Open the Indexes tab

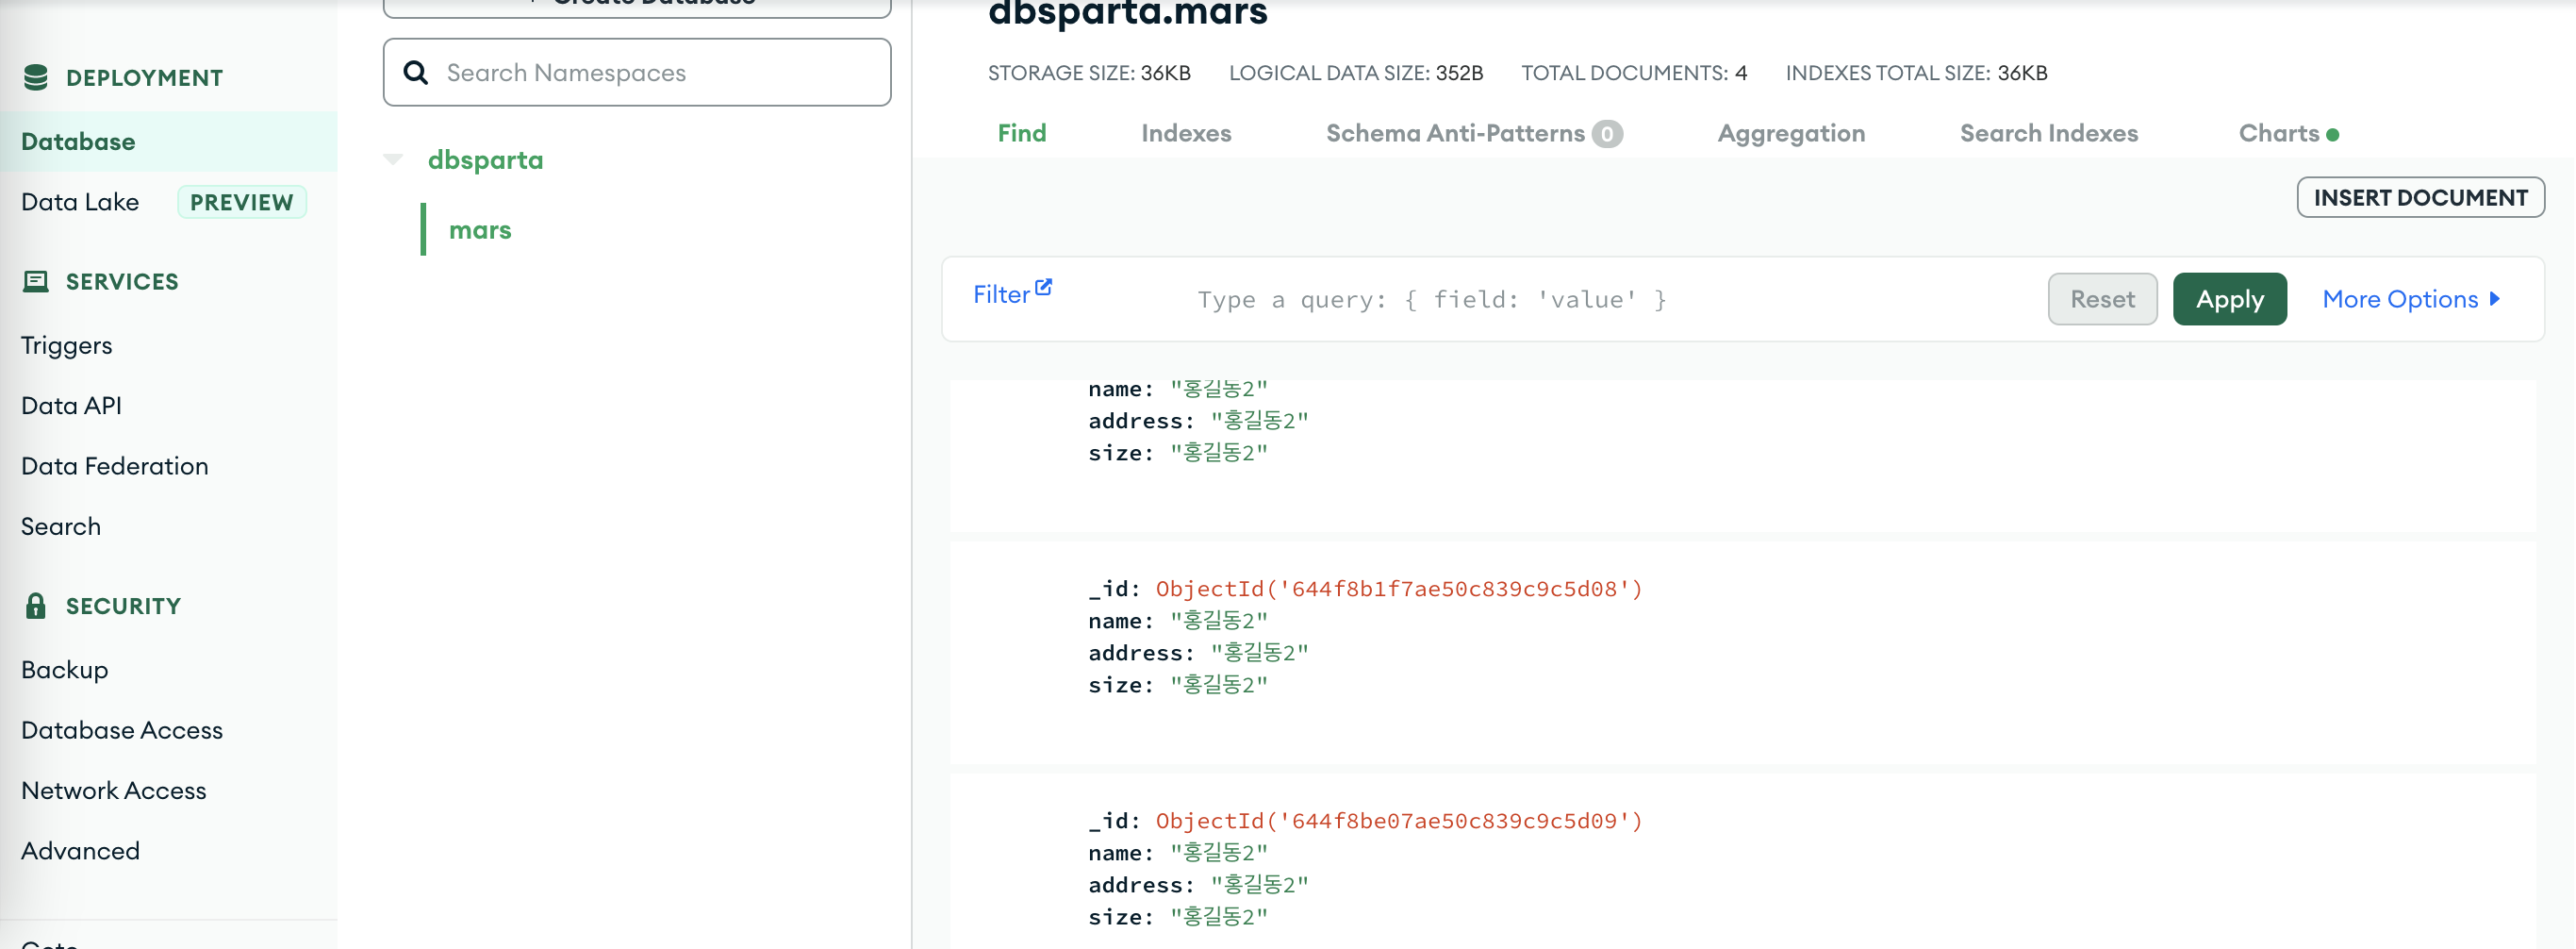point(1186,133)
